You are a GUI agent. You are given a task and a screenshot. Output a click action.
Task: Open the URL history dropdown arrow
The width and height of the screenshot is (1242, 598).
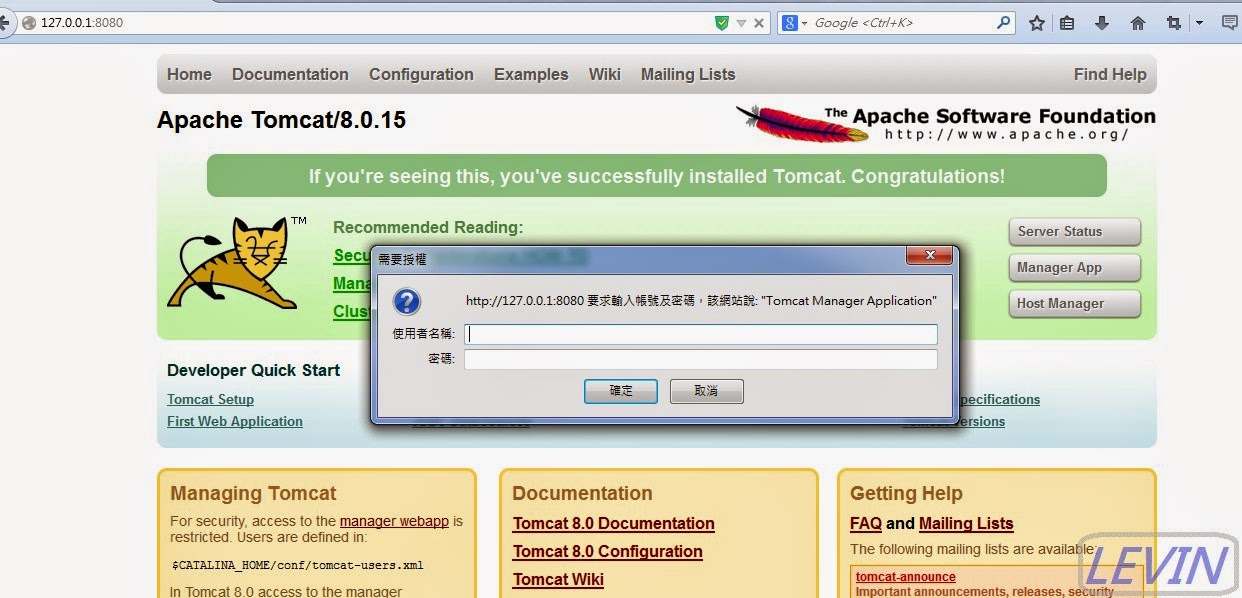[x=741, y=22]
